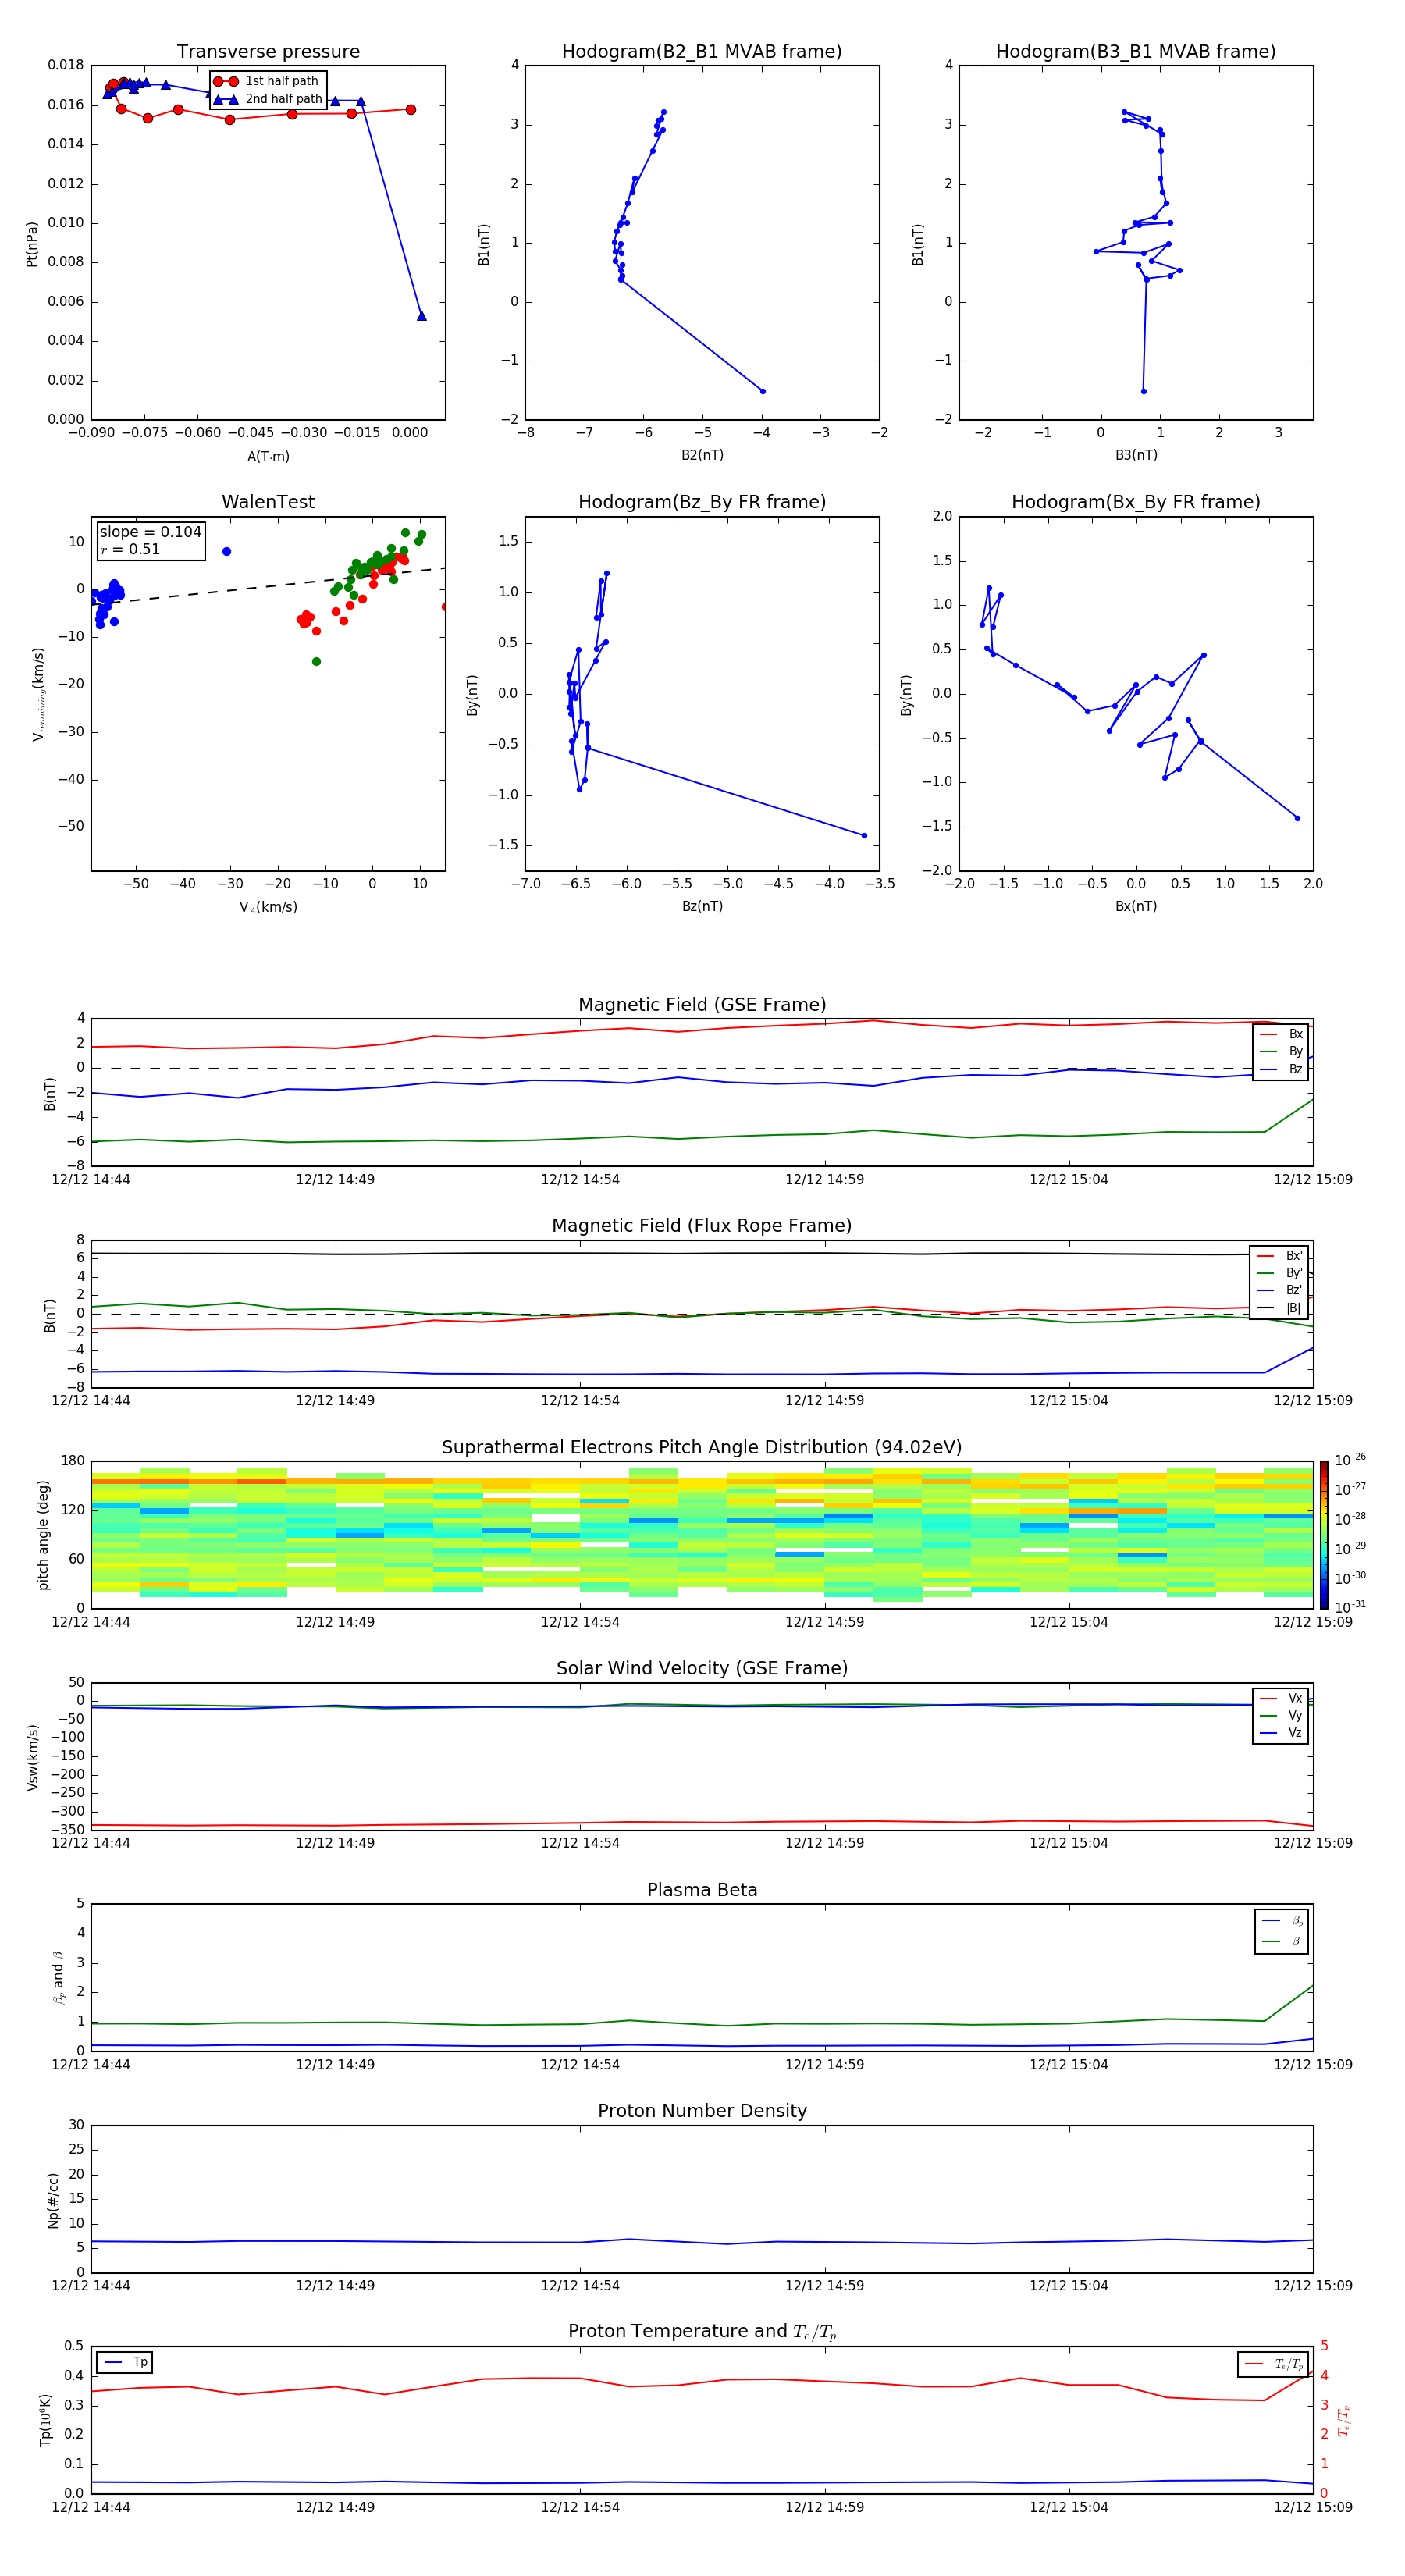Click the 'Plasma Beta' panel title
Viewport: 1405px width, 2576px height.
702,1891
